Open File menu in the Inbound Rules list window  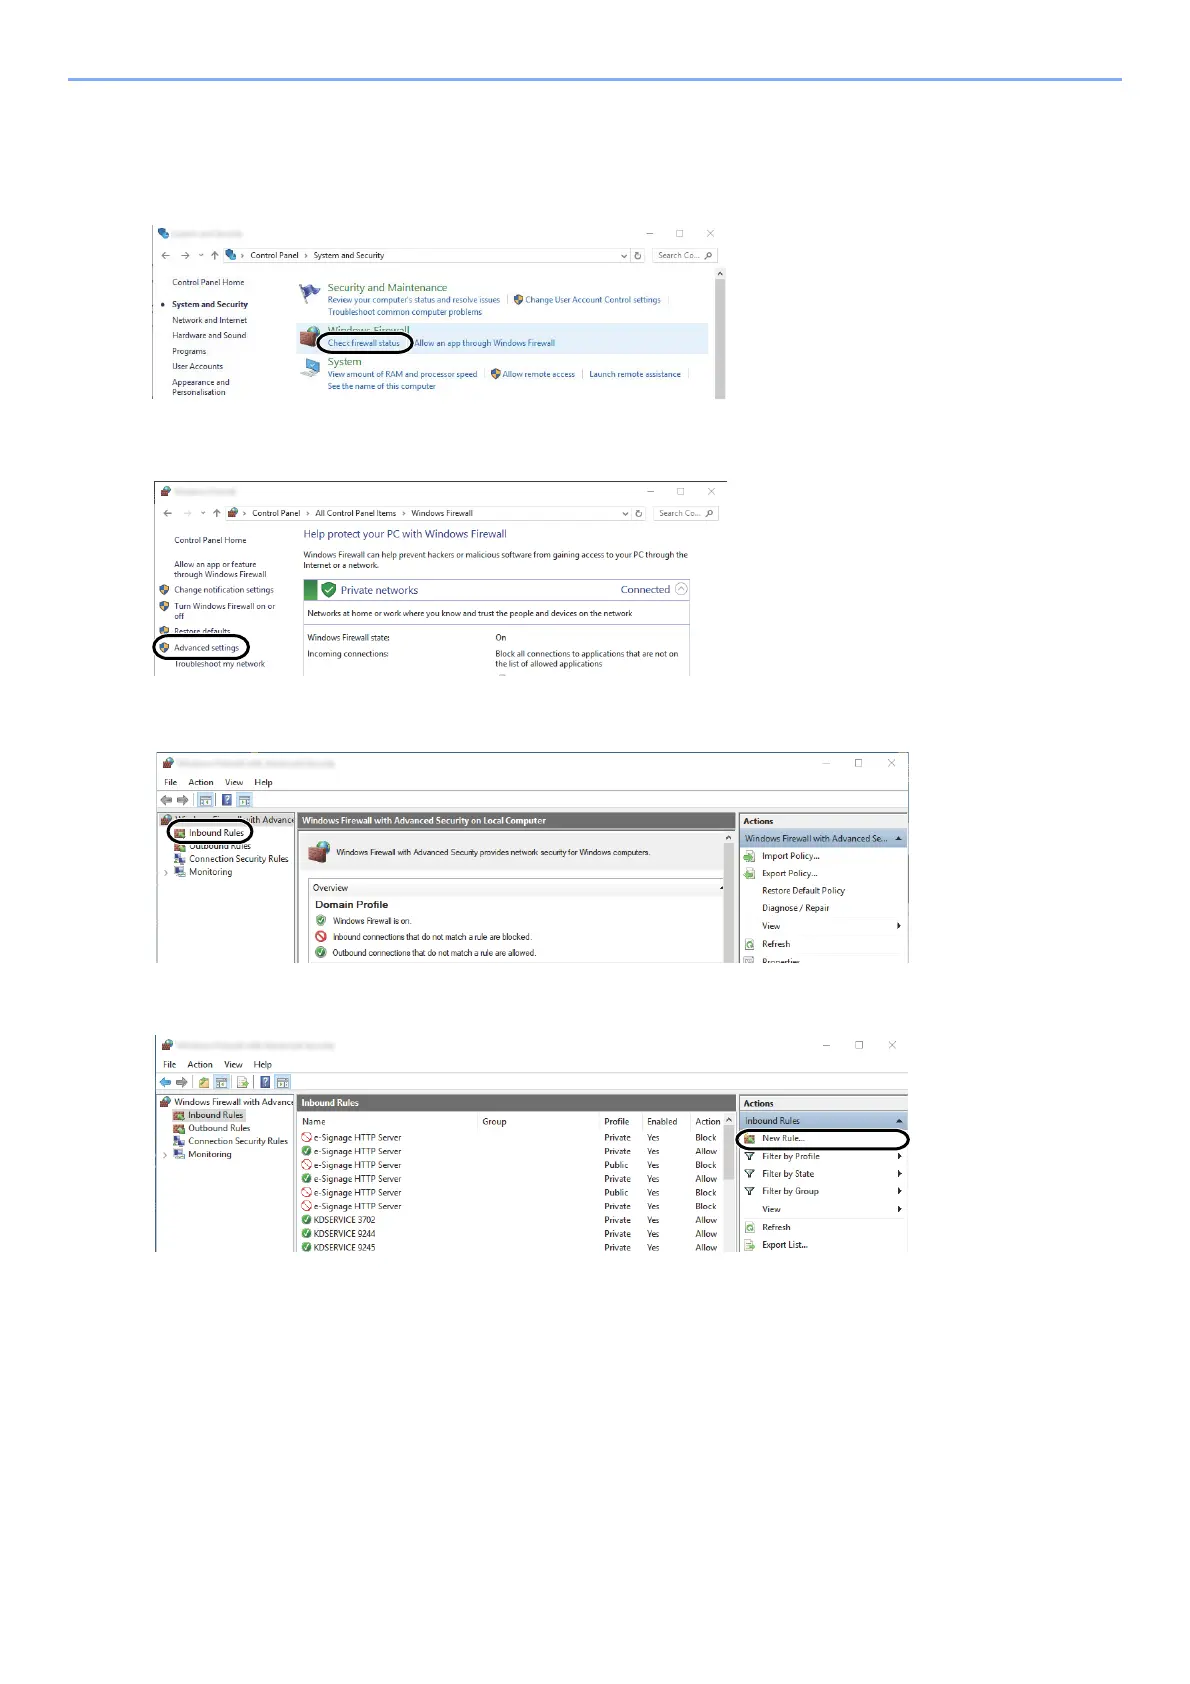(170, 1064)
